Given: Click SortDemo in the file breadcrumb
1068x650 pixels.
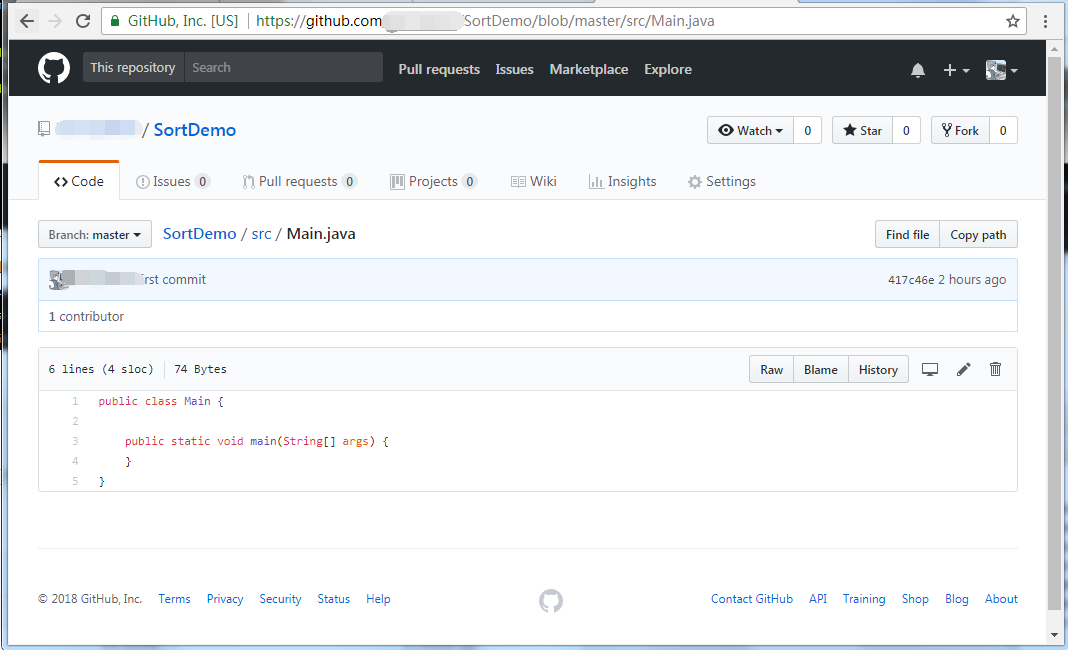Looking at the screenshot, I should click(x=200, y=234).
